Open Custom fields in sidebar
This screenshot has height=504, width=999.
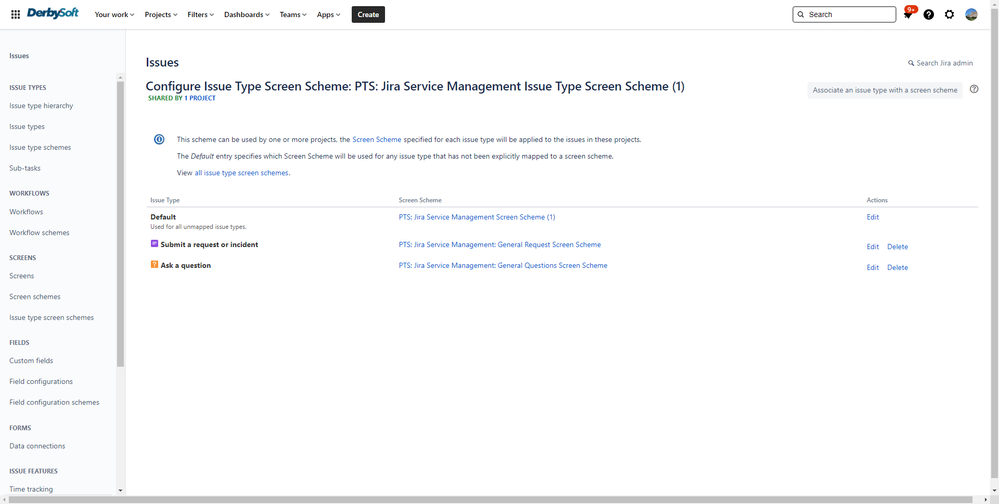click(x=31, y=361)
